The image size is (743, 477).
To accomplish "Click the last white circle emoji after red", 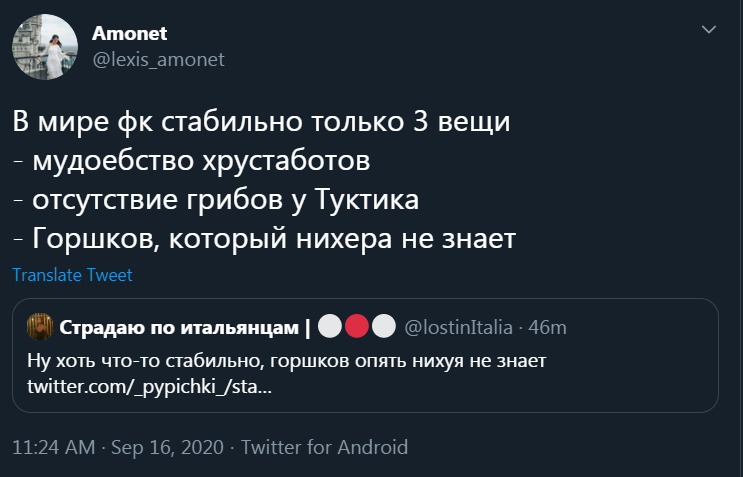I will [381, 327].
